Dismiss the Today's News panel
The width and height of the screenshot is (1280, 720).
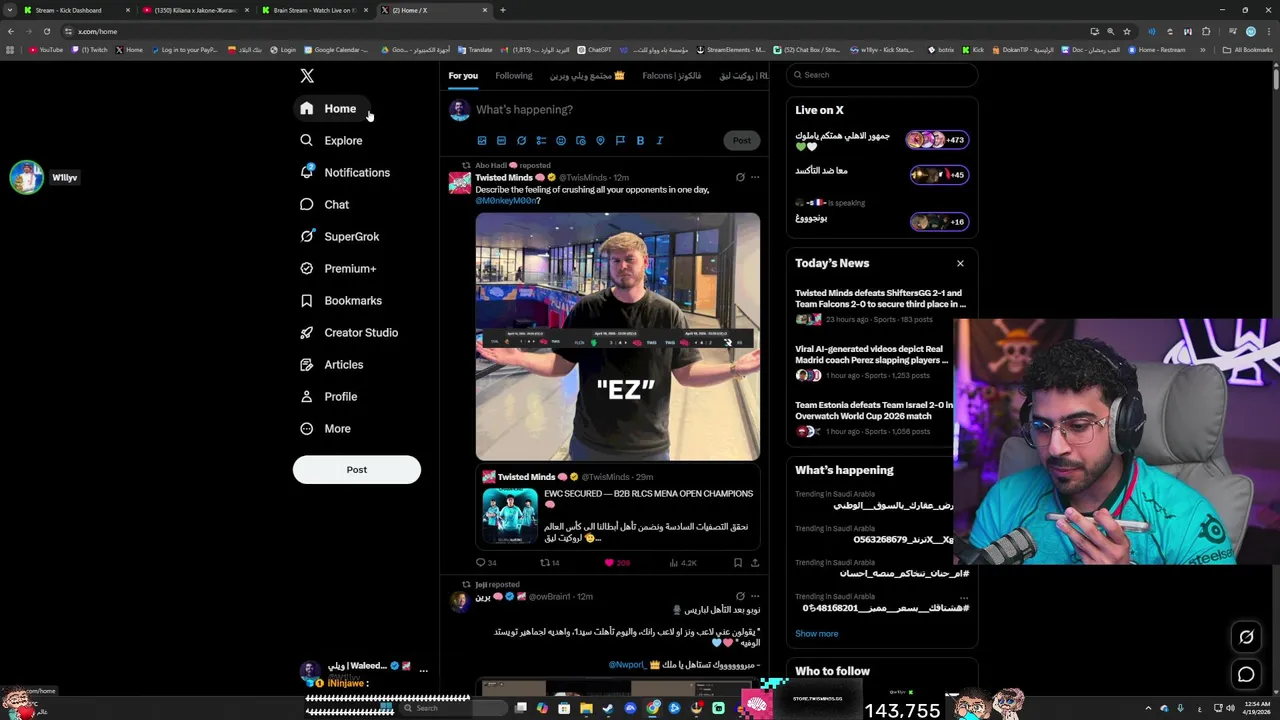pyautogui.click(x=960, y=264)
